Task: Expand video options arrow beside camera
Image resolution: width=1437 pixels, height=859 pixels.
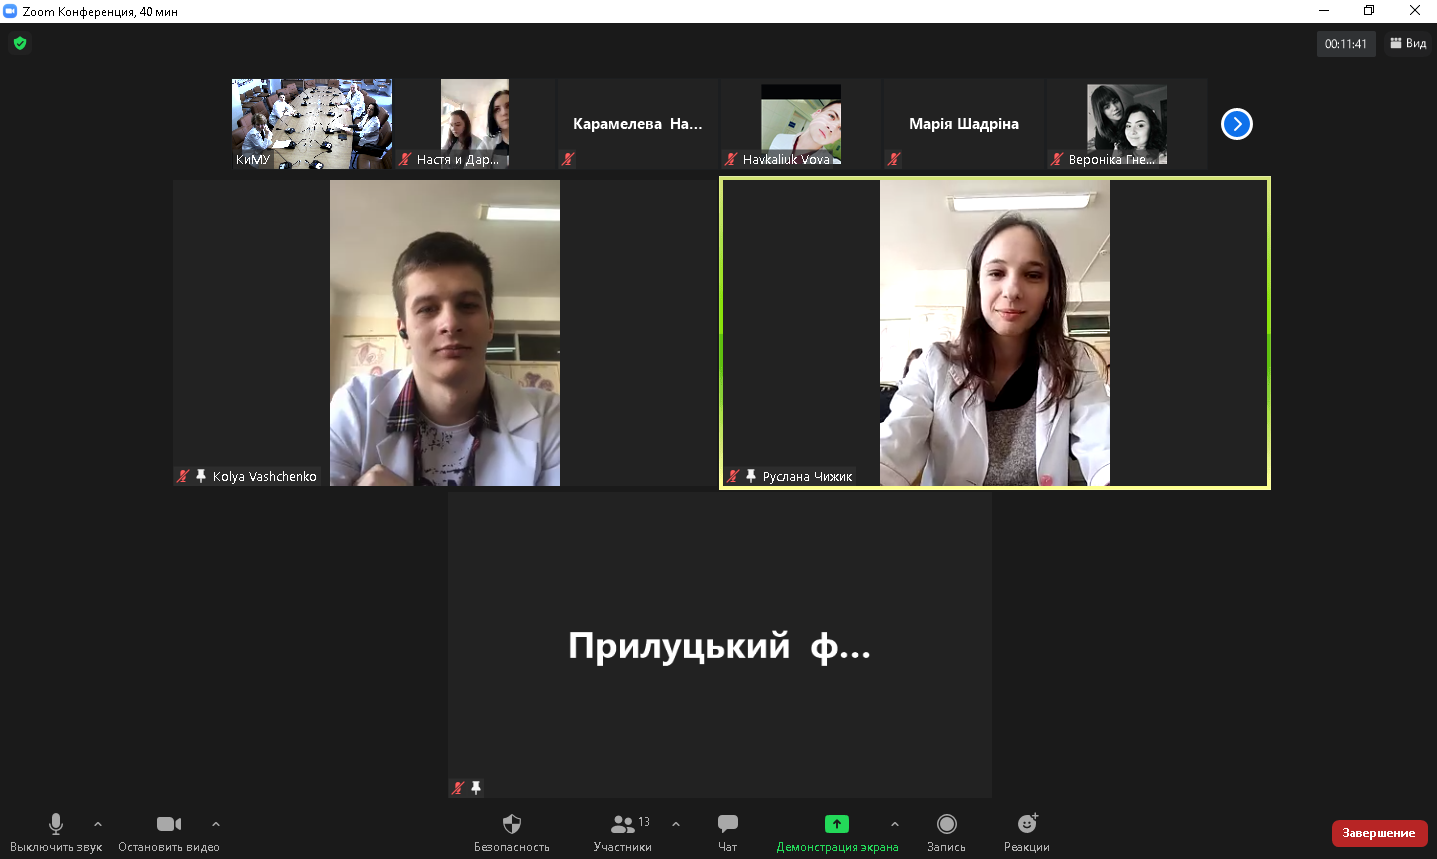Action: [x=216, y=824]
